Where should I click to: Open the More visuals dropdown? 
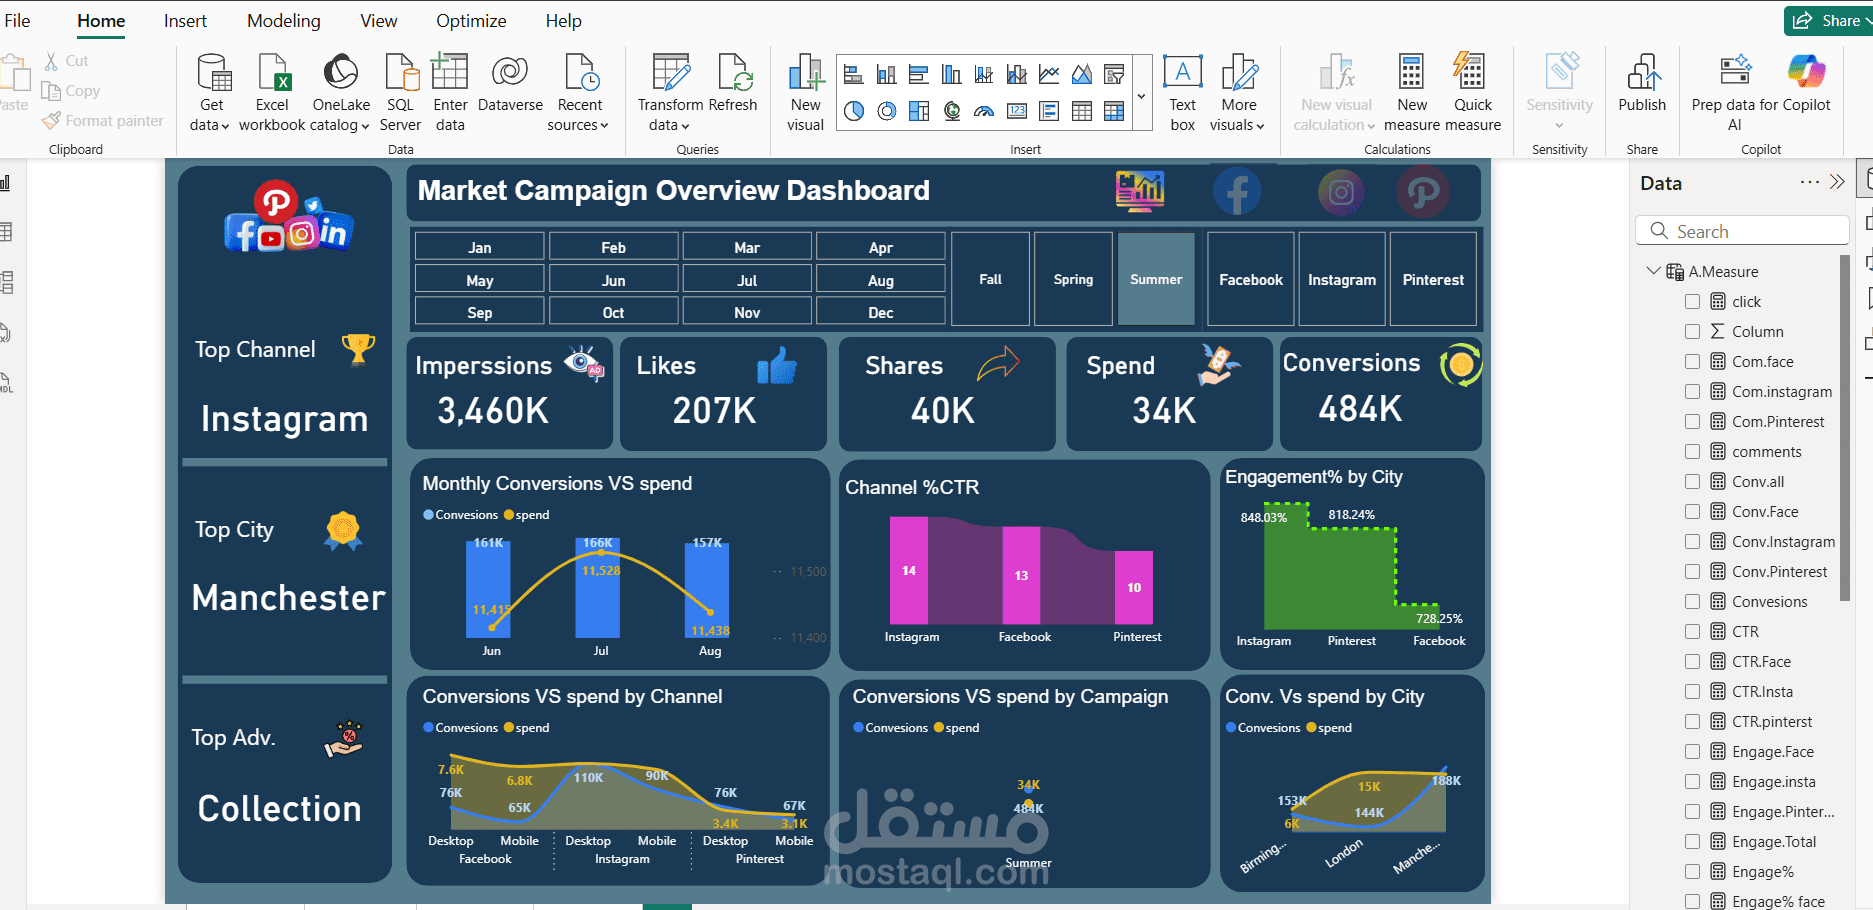(x=1260, y=126)
